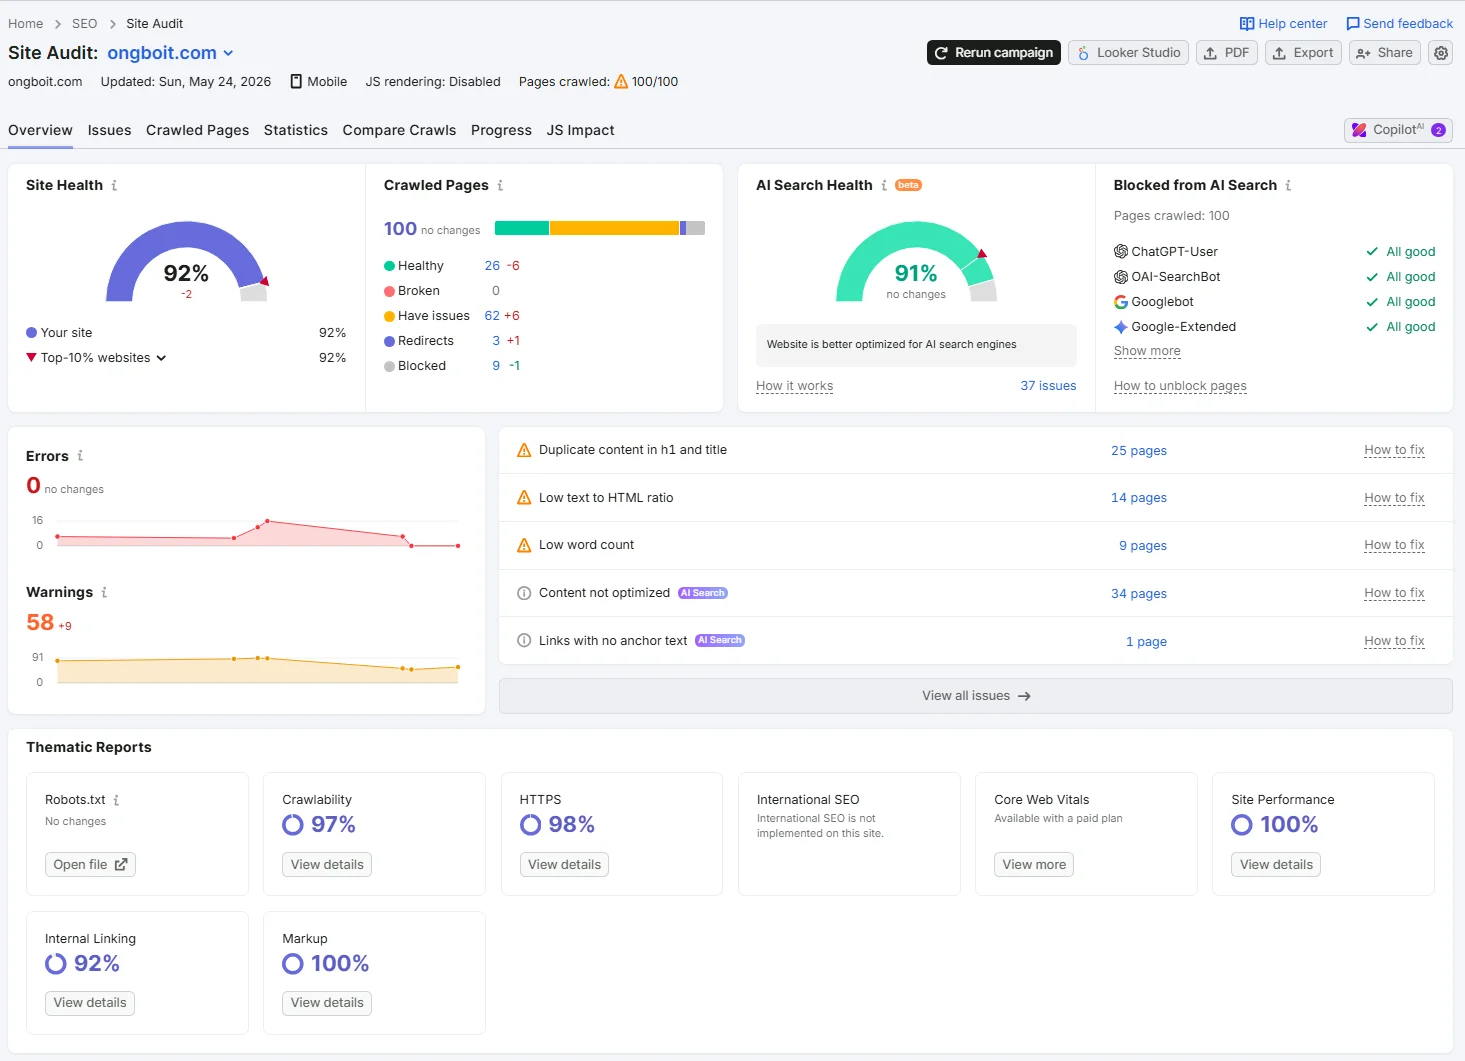Open 34 pages content not optimized
Viewport: 1465px width, 1061px height.
click(1139, 594)
